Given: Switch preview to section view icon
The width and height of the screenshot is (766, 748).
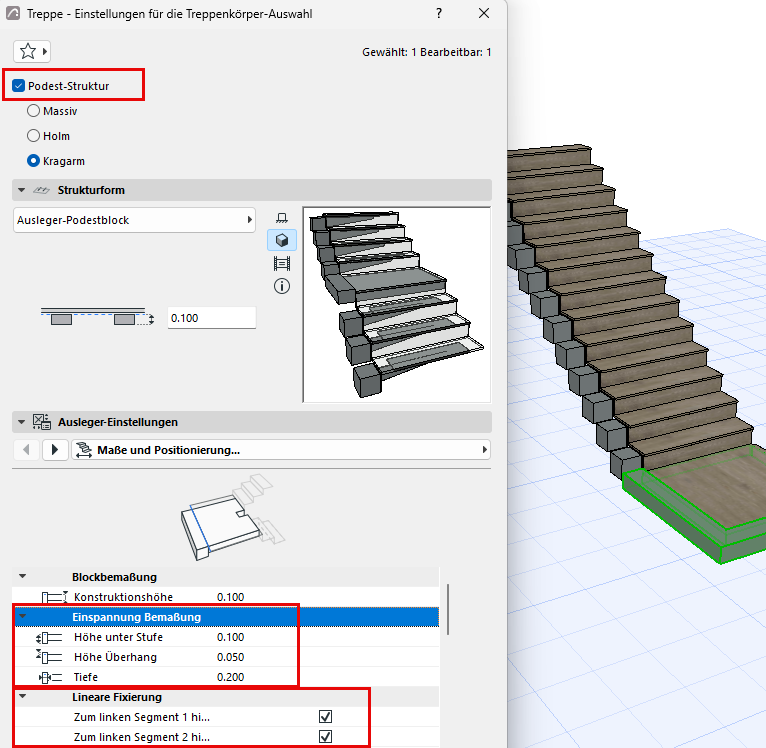Looking at the screenshot, I should tap(282, 264).
